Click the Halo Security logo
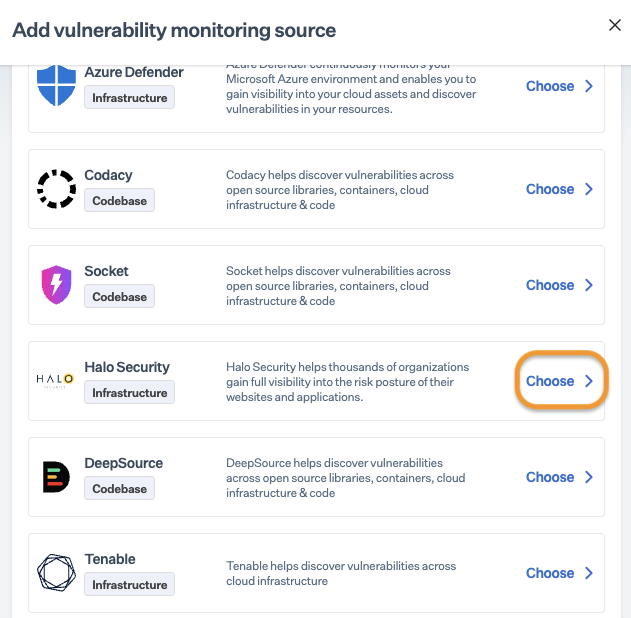The width and height of the screenshot is (631, 618). (56, 381)
